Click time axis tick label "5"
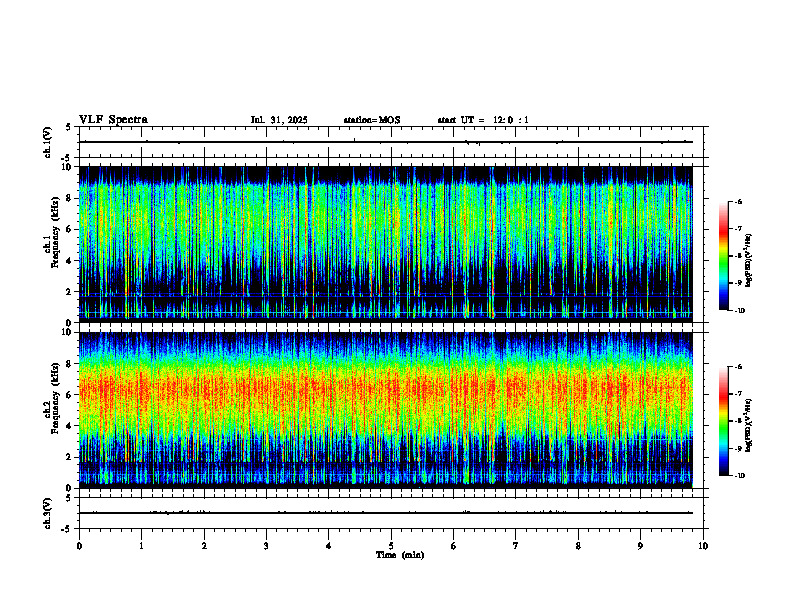 pos(391,546)
